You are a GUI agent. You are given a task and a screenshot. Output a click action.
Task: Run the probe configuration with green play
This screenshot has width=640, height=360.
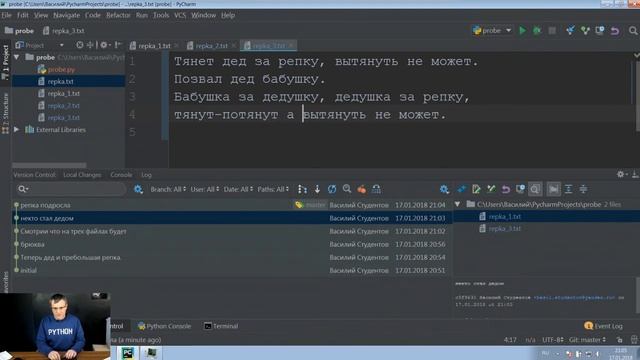522,31
